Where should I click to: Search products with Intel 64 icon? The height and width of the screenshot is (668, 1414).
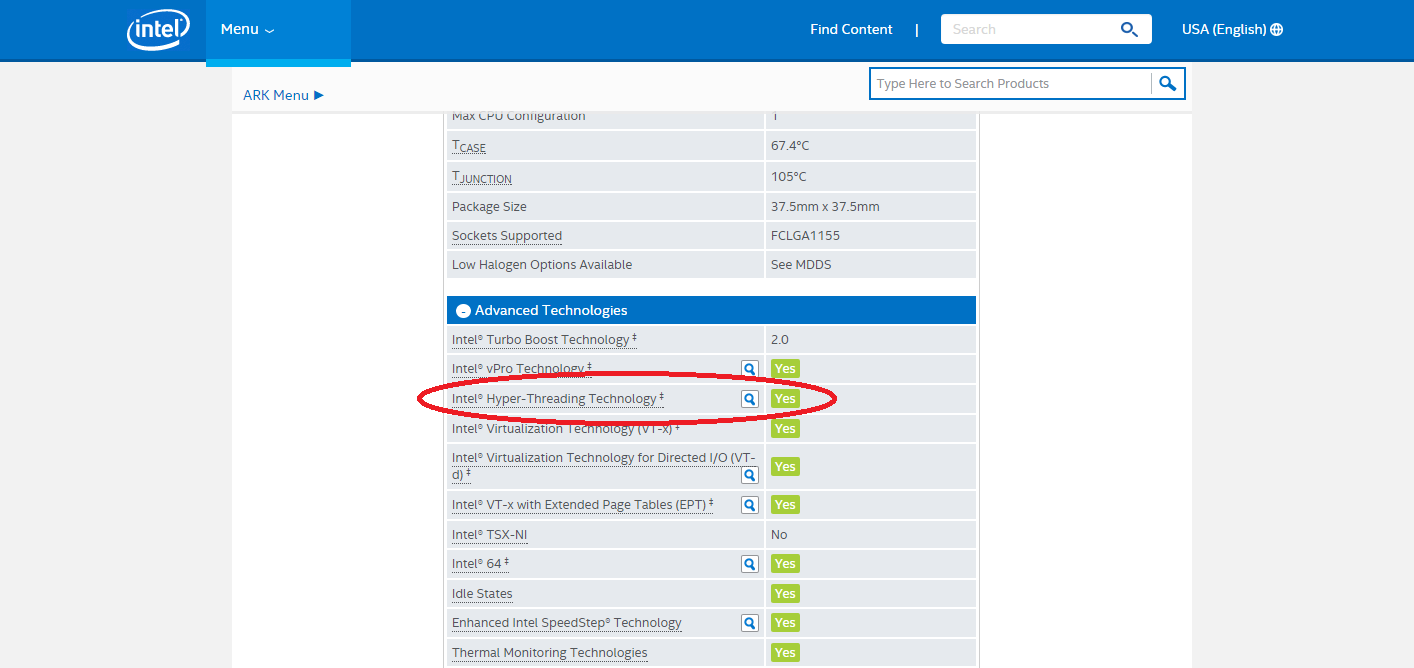750,564
